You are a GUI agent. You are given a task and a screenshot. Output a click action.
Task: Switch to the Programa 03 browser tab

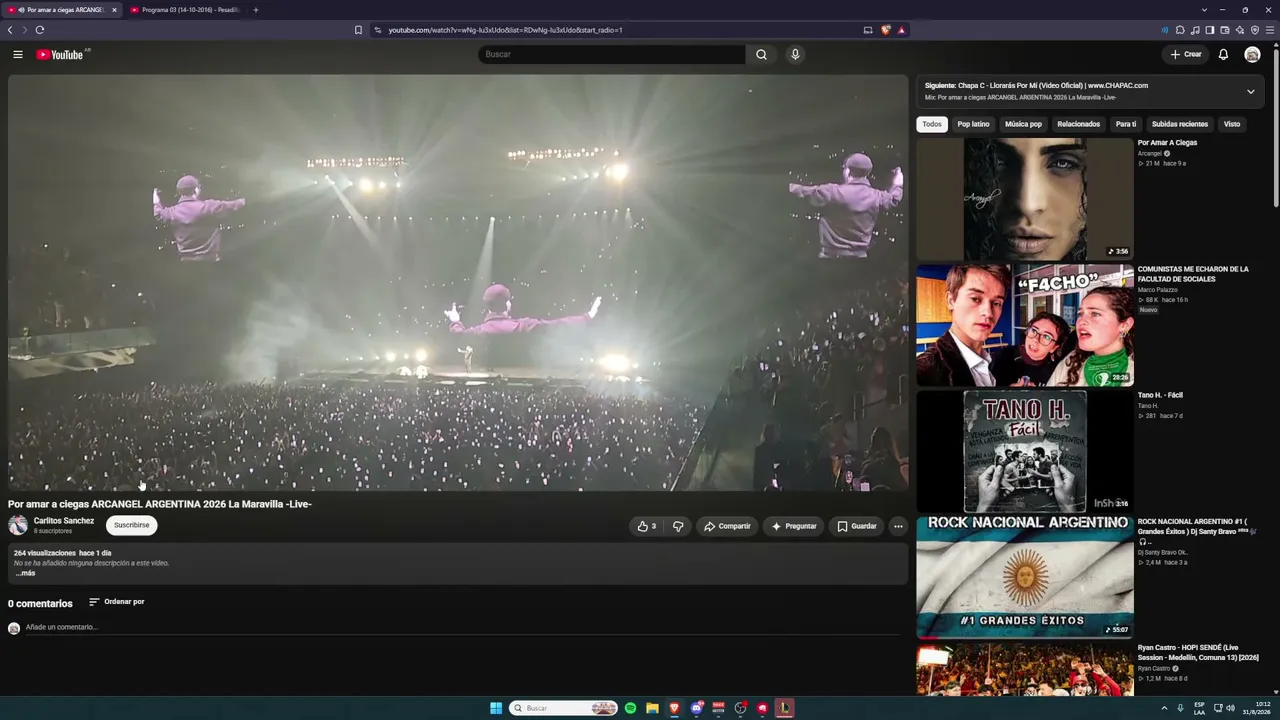tap(185, 10)
